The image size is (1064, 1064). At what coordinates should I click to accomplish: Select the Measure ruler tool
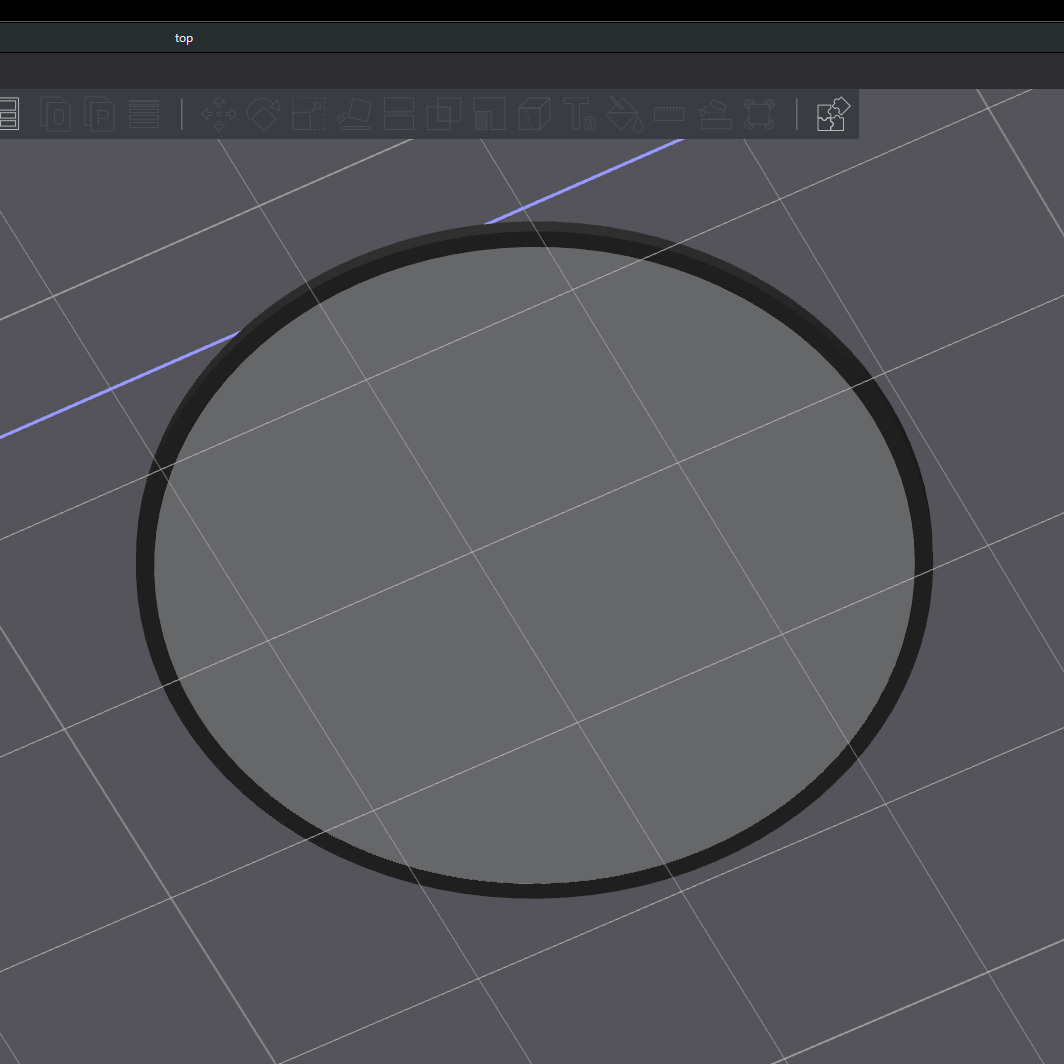point(669,114)
